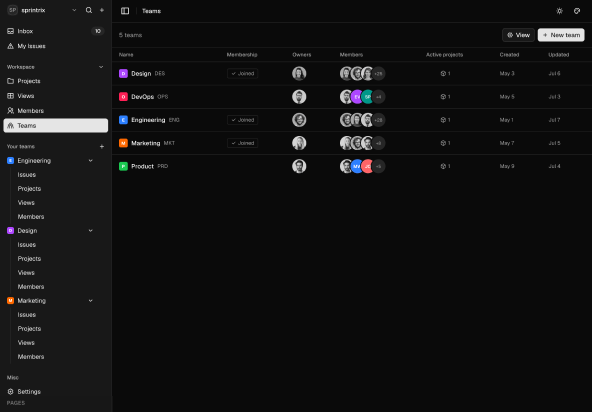
Task: Collapse Marketing team in sidebar
Action: pos(91,301)
